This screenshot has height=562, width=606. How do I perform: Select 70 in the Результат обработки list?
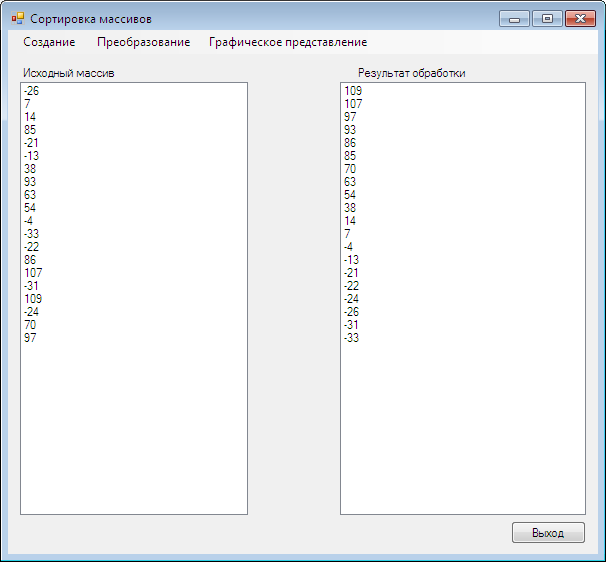(463, 169)
